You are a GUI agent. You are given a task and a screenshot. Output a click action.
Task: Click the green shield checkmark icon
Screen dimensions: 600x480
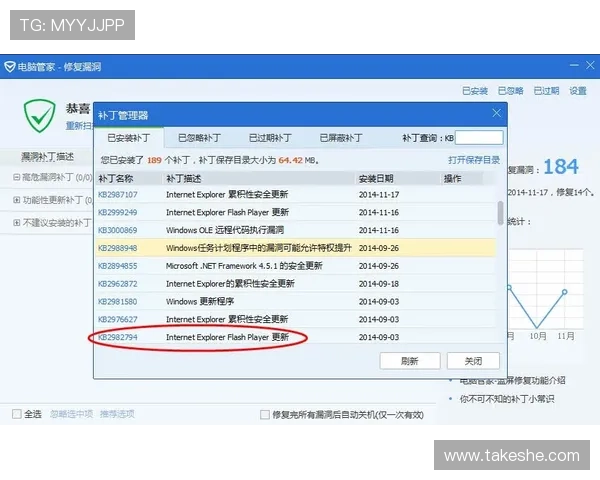pos(39,116)
